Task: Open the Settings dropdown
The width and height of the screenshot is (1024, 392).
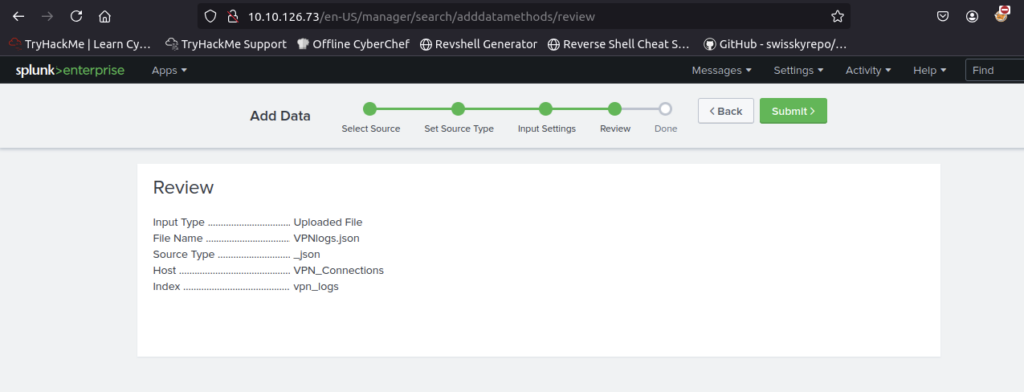Action: (x=798, y=71)
